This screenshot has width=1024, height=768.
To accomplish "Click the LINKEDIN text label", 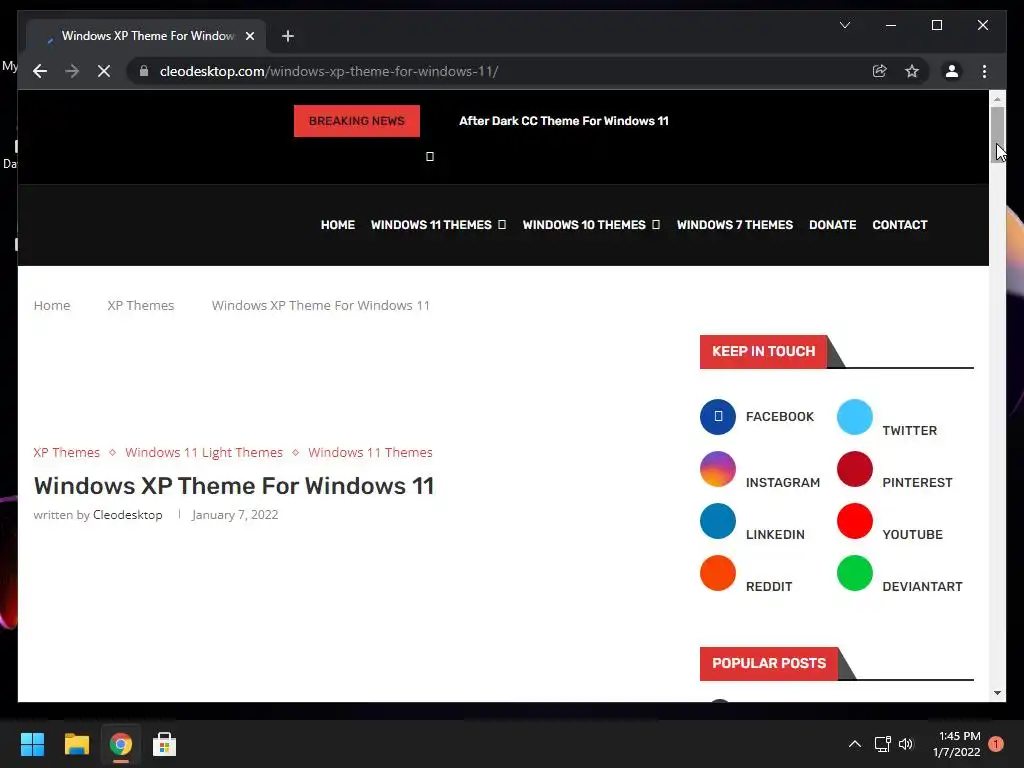I will 775,535.
